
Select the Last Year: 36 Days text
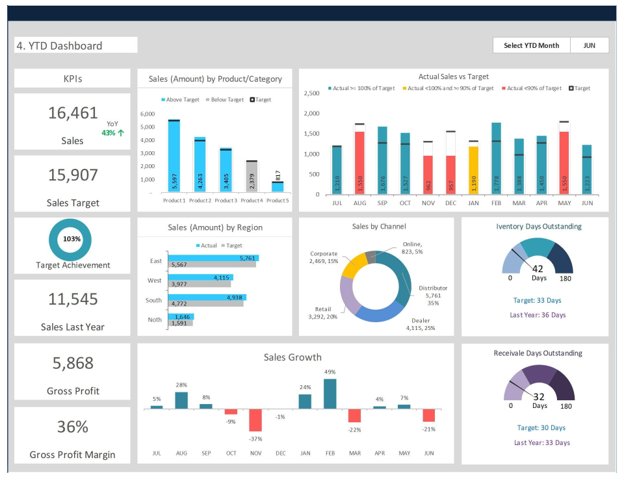pyautogui.click(x=538, y=315)
